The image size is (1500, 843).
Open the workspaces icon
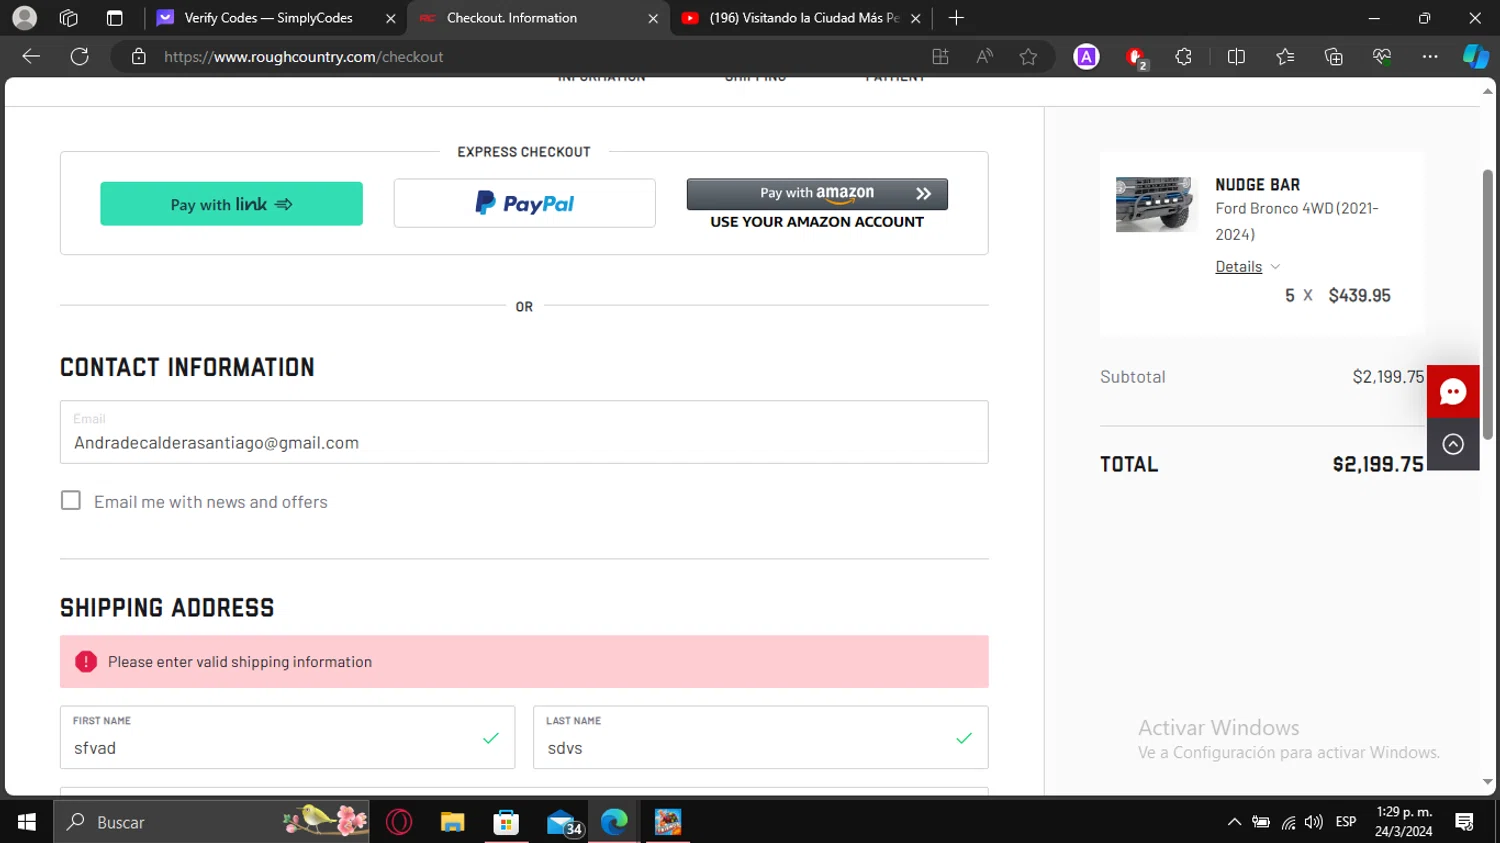click(69, 18)
